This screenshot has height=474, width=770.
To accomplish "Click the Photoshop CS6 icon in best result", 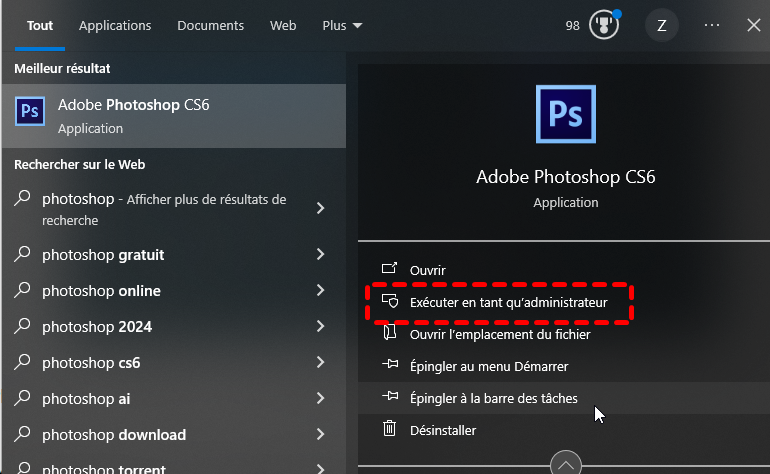I will coord(30,111).
